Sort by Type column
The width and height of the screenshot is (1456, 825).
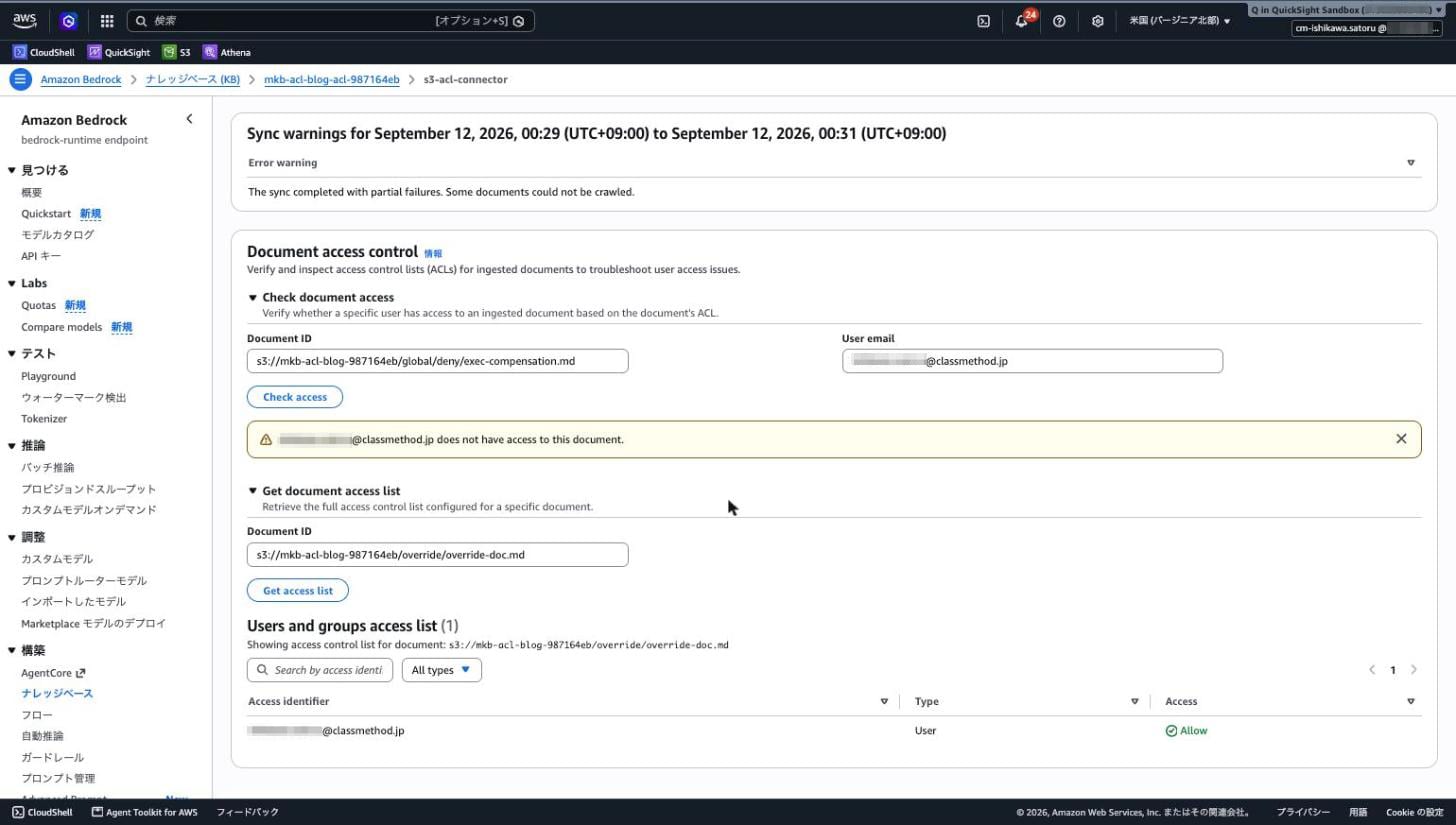1134,701
